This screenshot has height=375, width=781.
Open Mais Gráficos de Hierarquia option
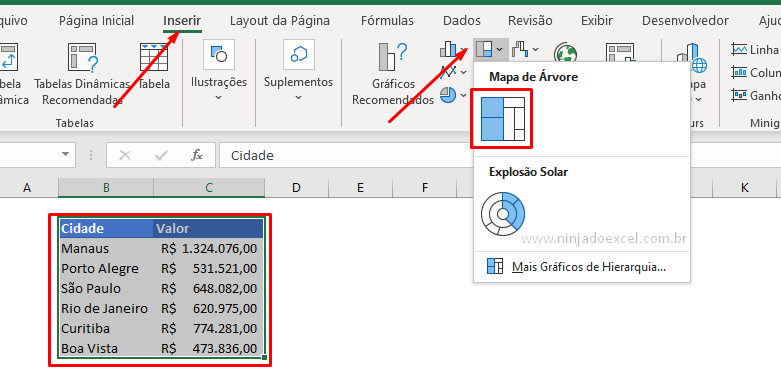(582, 267)
